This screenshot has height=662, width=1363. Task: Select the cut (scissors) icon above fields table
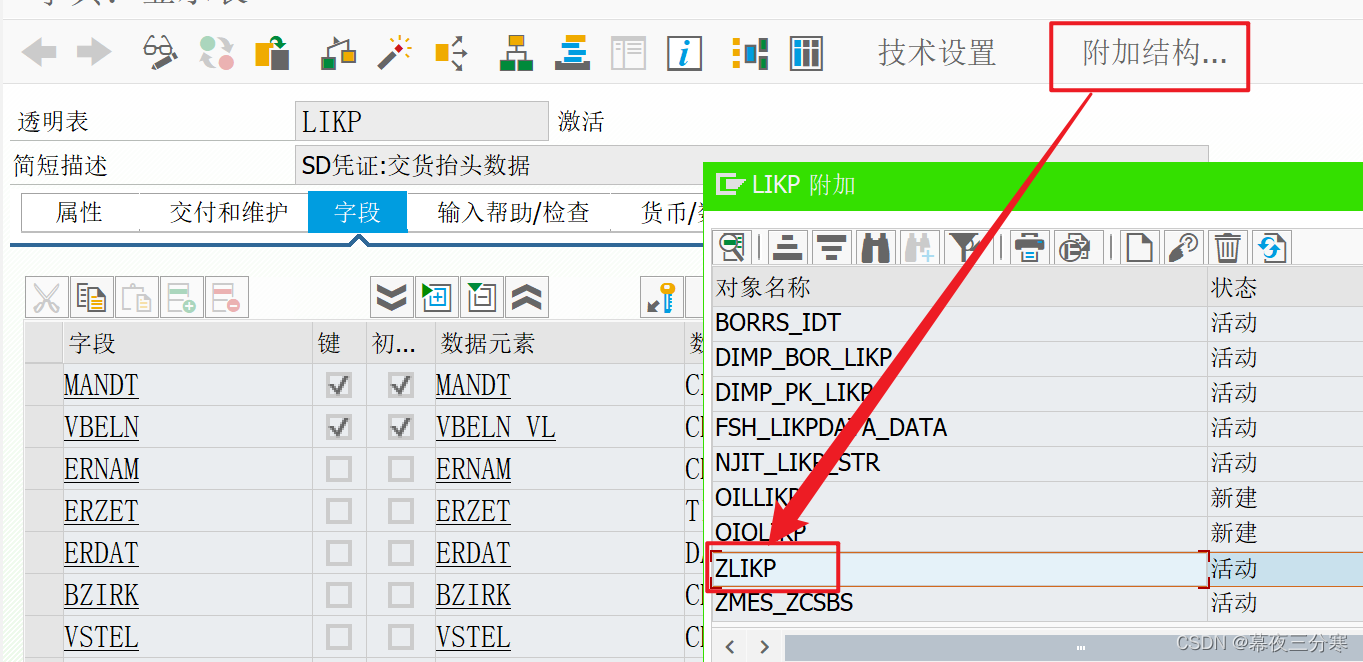47,297
